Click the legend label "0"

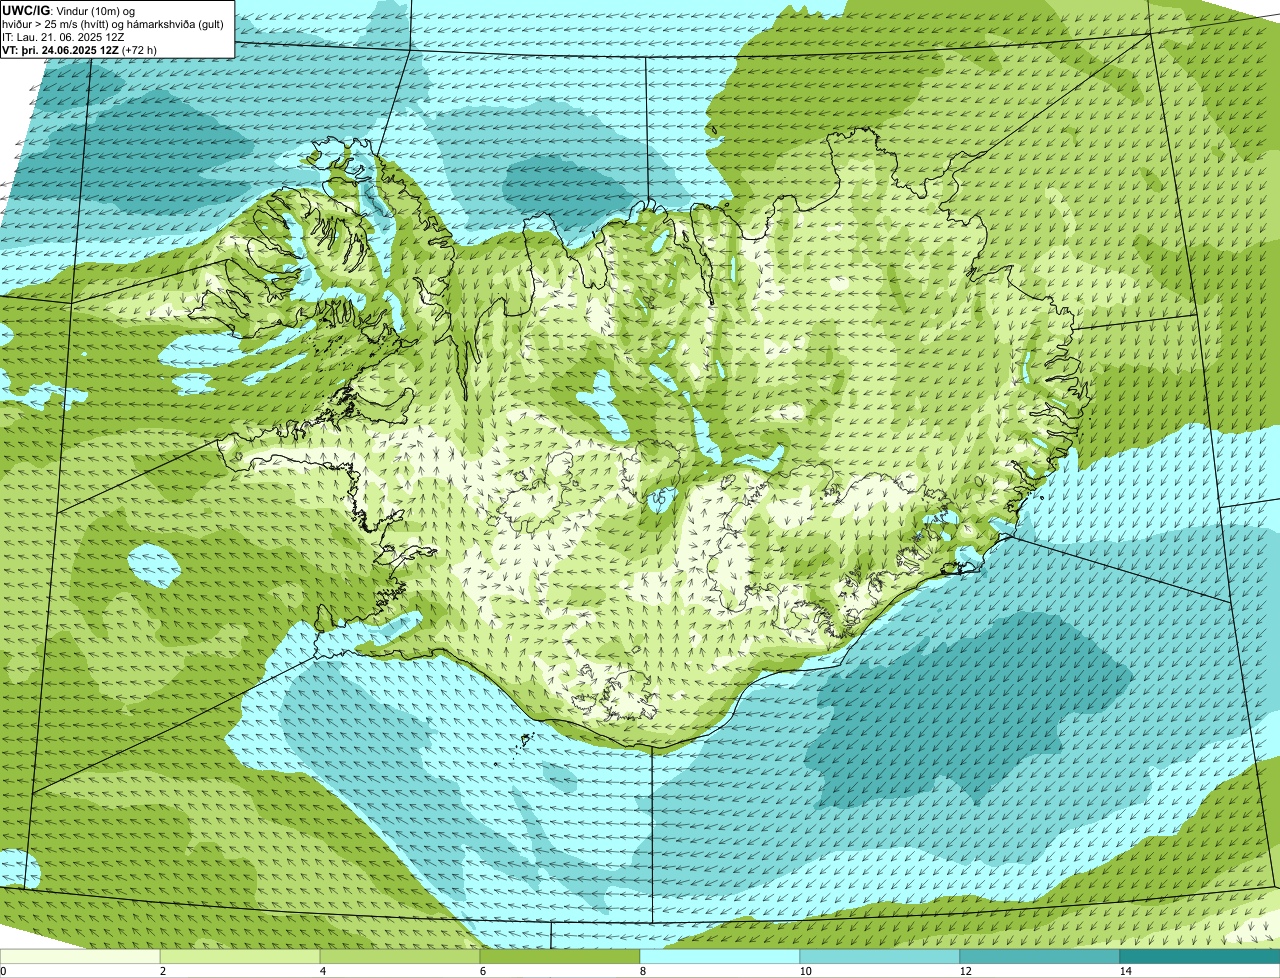[3, 971]
